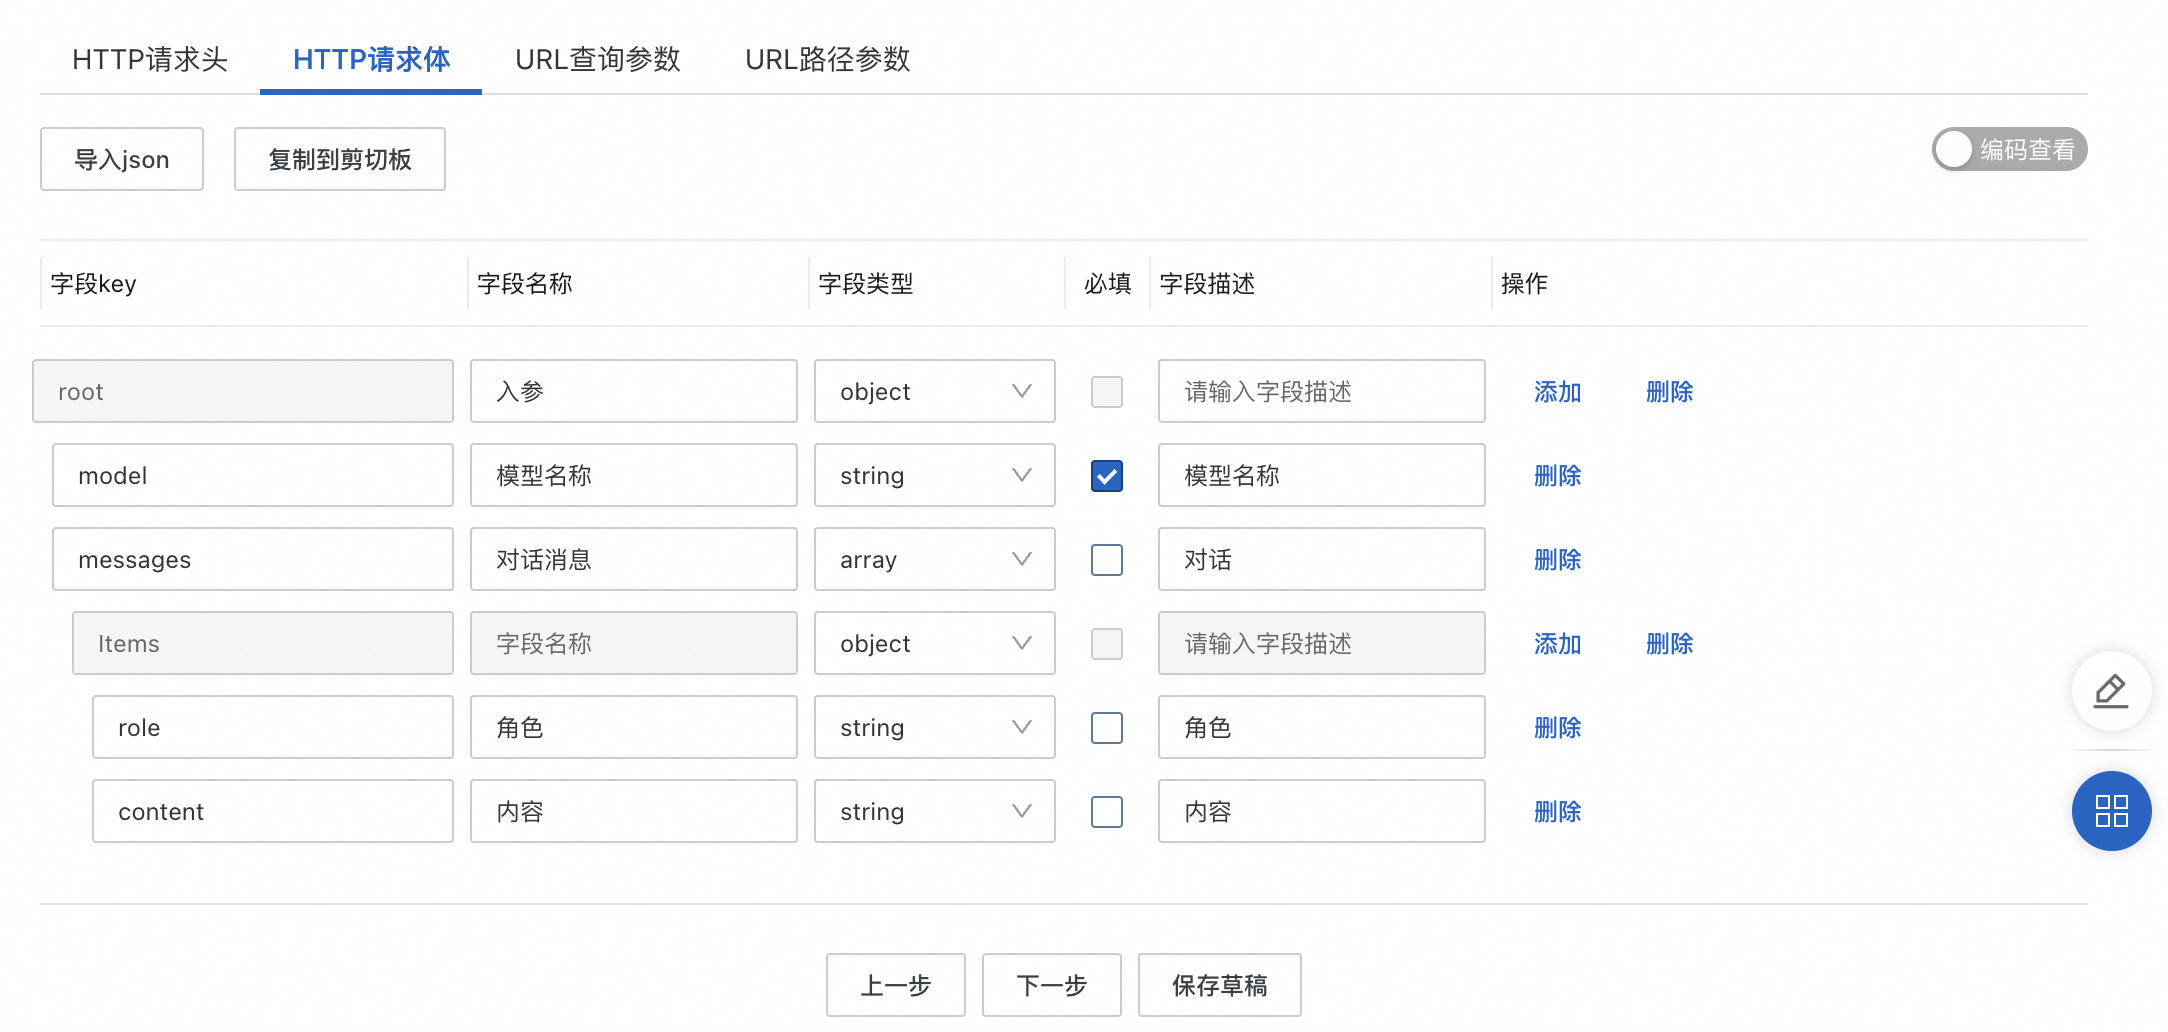Delete the messages field row
Image resolution: width=2168 pixels, height=1032 pixels.
click(x=1558, y=560)
